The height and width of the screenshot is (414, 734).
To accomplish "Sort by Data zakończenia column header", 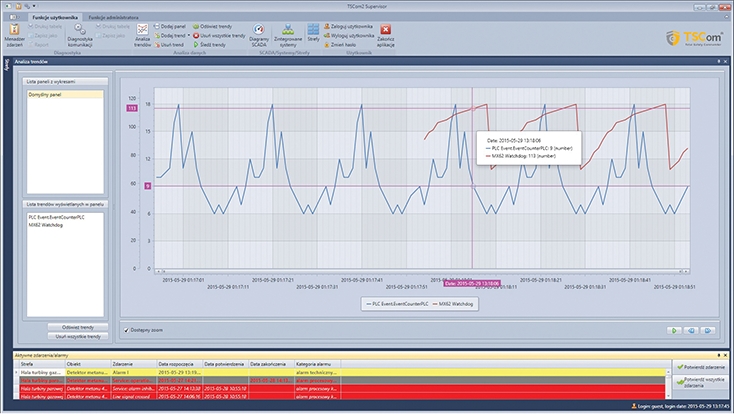I will (x=271, y=364).
